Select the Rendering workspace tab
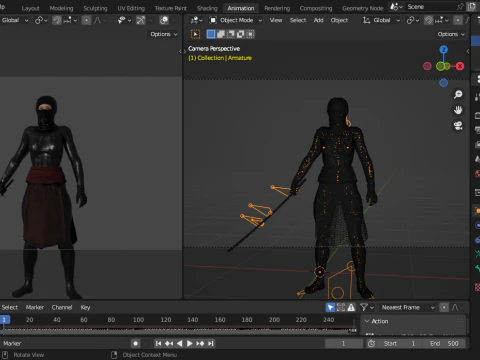The height and width of the screenshot is (360, 480). click(277, 8)
